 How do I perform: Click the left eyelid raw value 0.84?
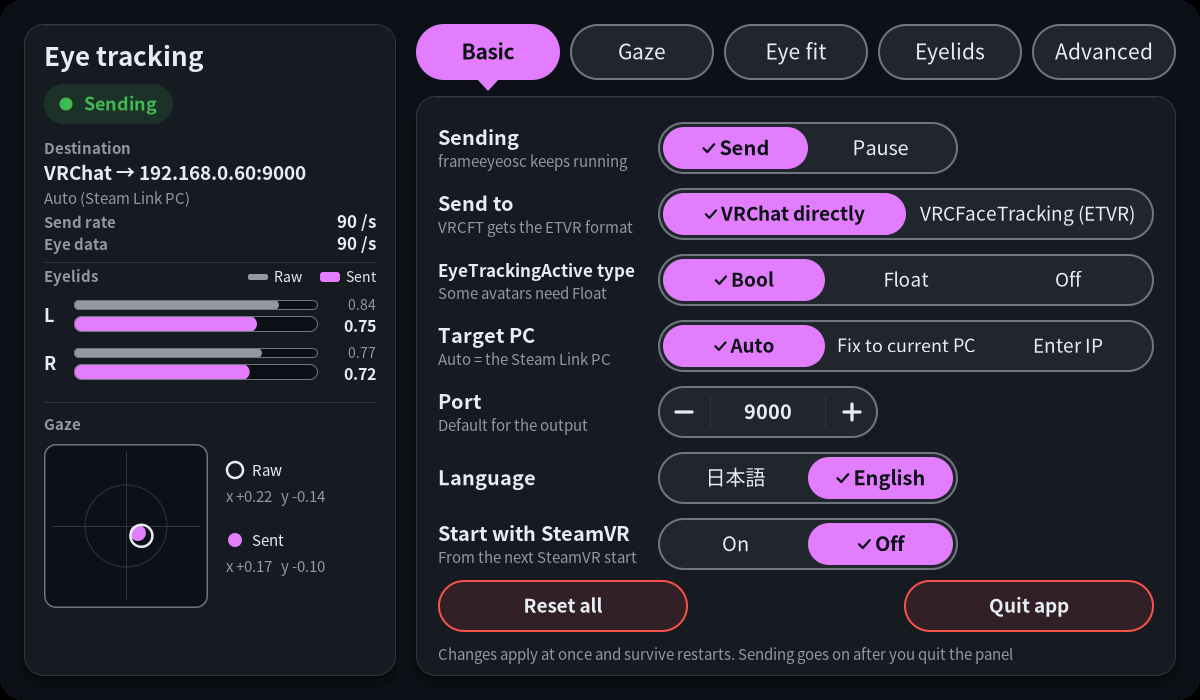[x=362, y=305]
